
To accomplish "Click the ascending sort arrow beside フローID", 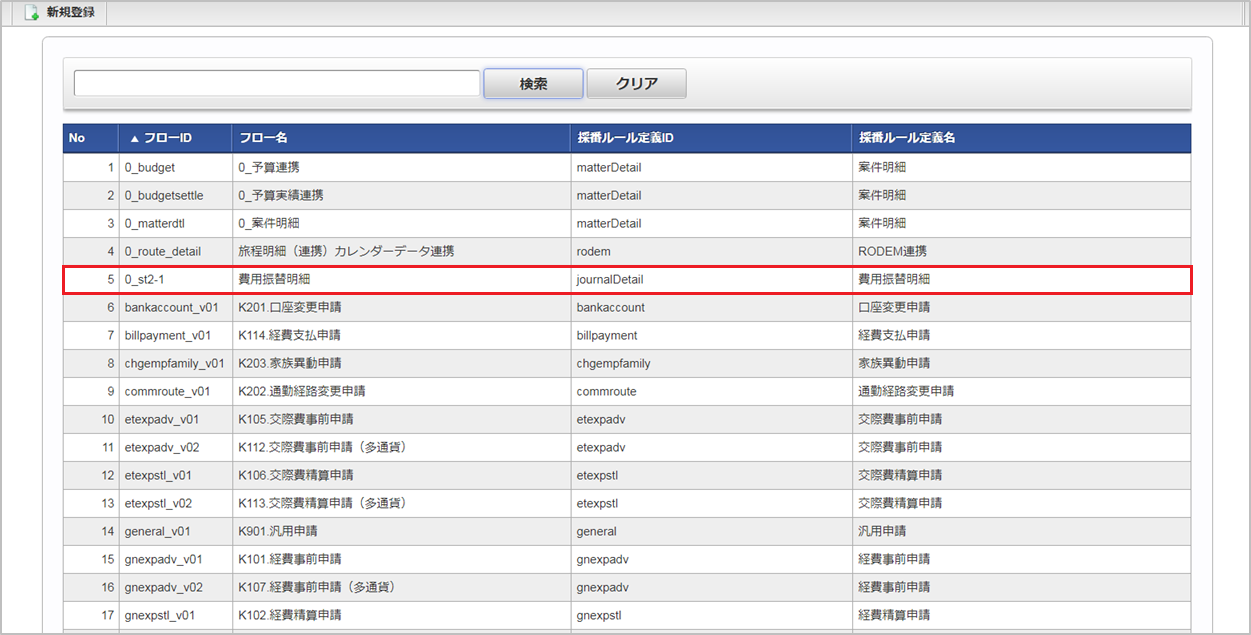I will coord(134,138).
